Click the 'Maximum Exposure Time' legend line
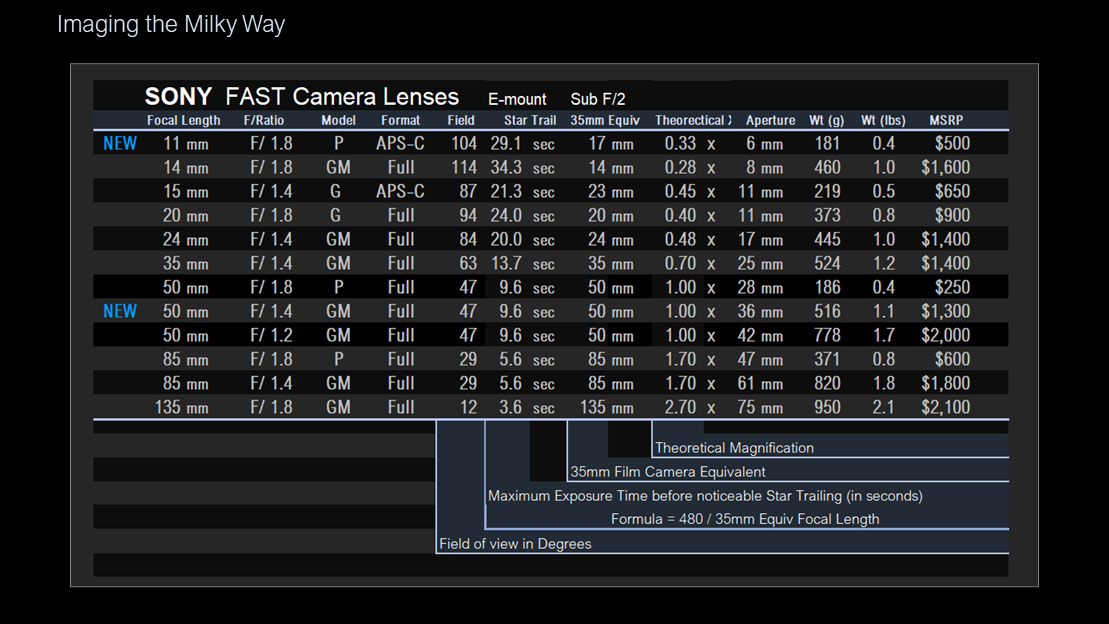The height and width of the screenshot is (624, 1109). tap(705, 496)
